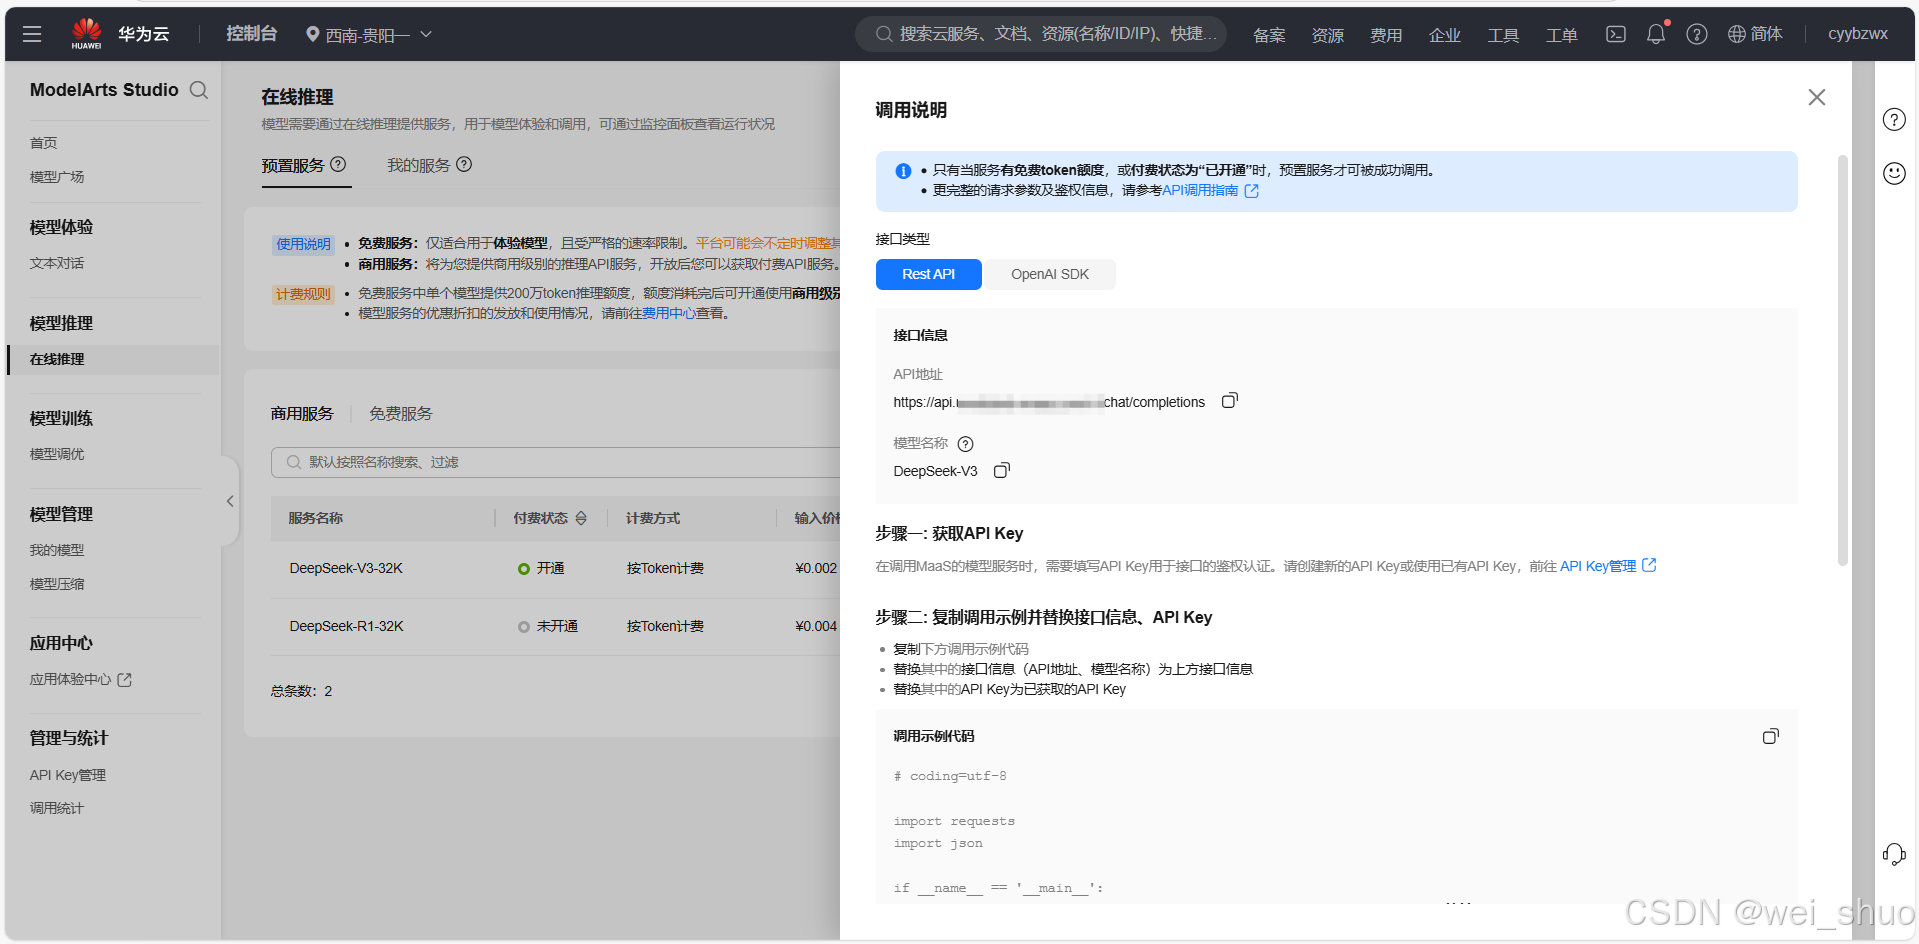Click the 未开通 status of DeepSeek-R1-32K
Viewport: 1919px width, 944px height.
pos(548,626)
